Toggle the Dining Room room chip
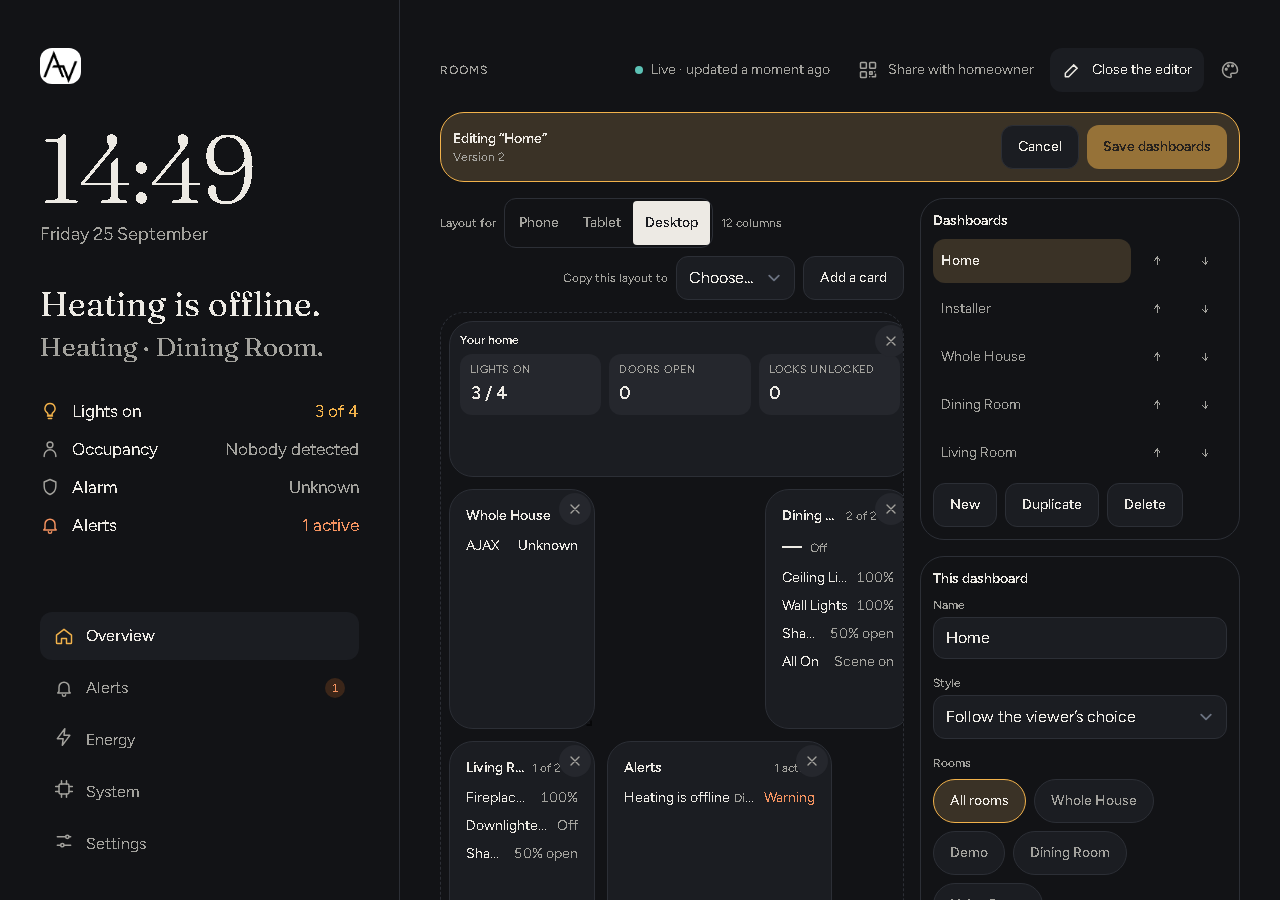The width and height of the screenshot is (1280, 900). [x=1070, y=853]
